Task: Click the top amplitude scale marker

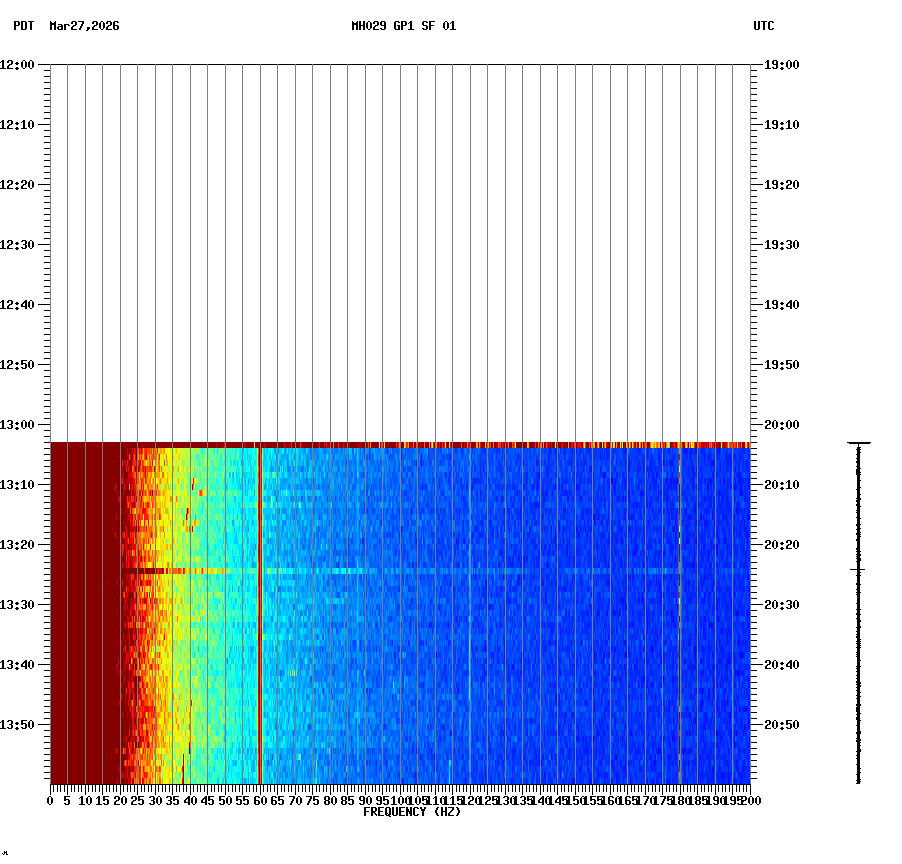Action: click(x=858, y=442)
